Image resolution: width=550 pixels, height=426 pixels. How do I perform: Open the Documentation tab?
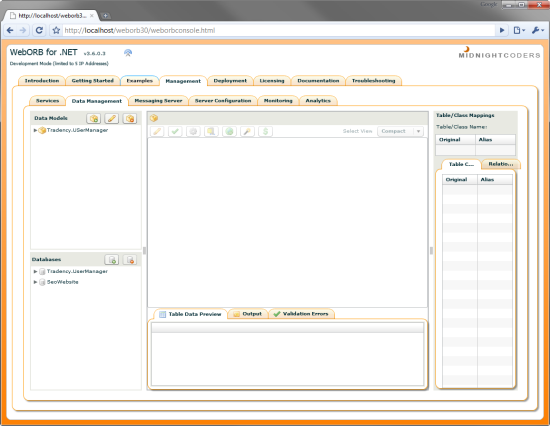318,81
